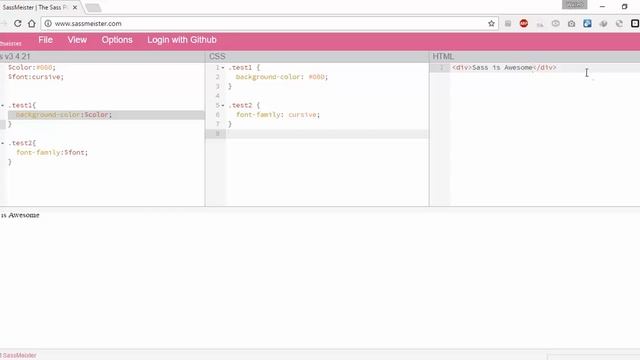640x360 pixels.
Task: Open the blue square extension icon
Action: coord(587,24)
